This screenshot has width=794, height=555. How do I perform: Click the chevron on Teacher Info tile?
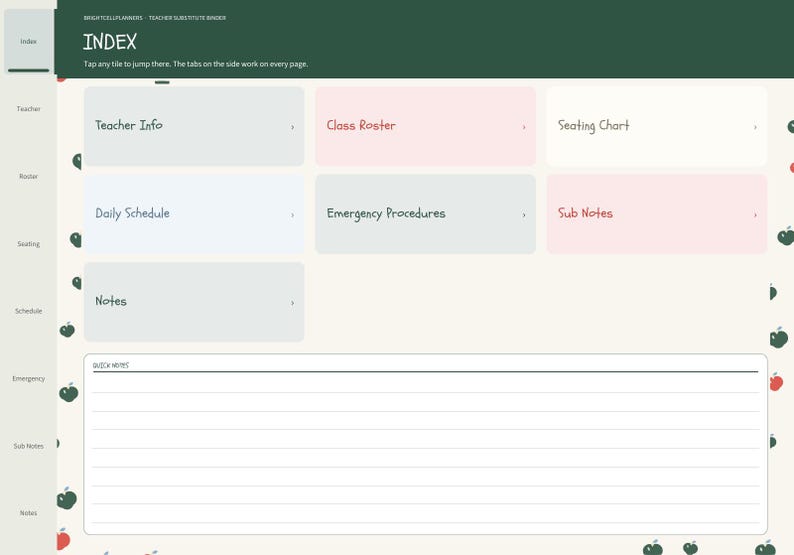tap(292, 127)
